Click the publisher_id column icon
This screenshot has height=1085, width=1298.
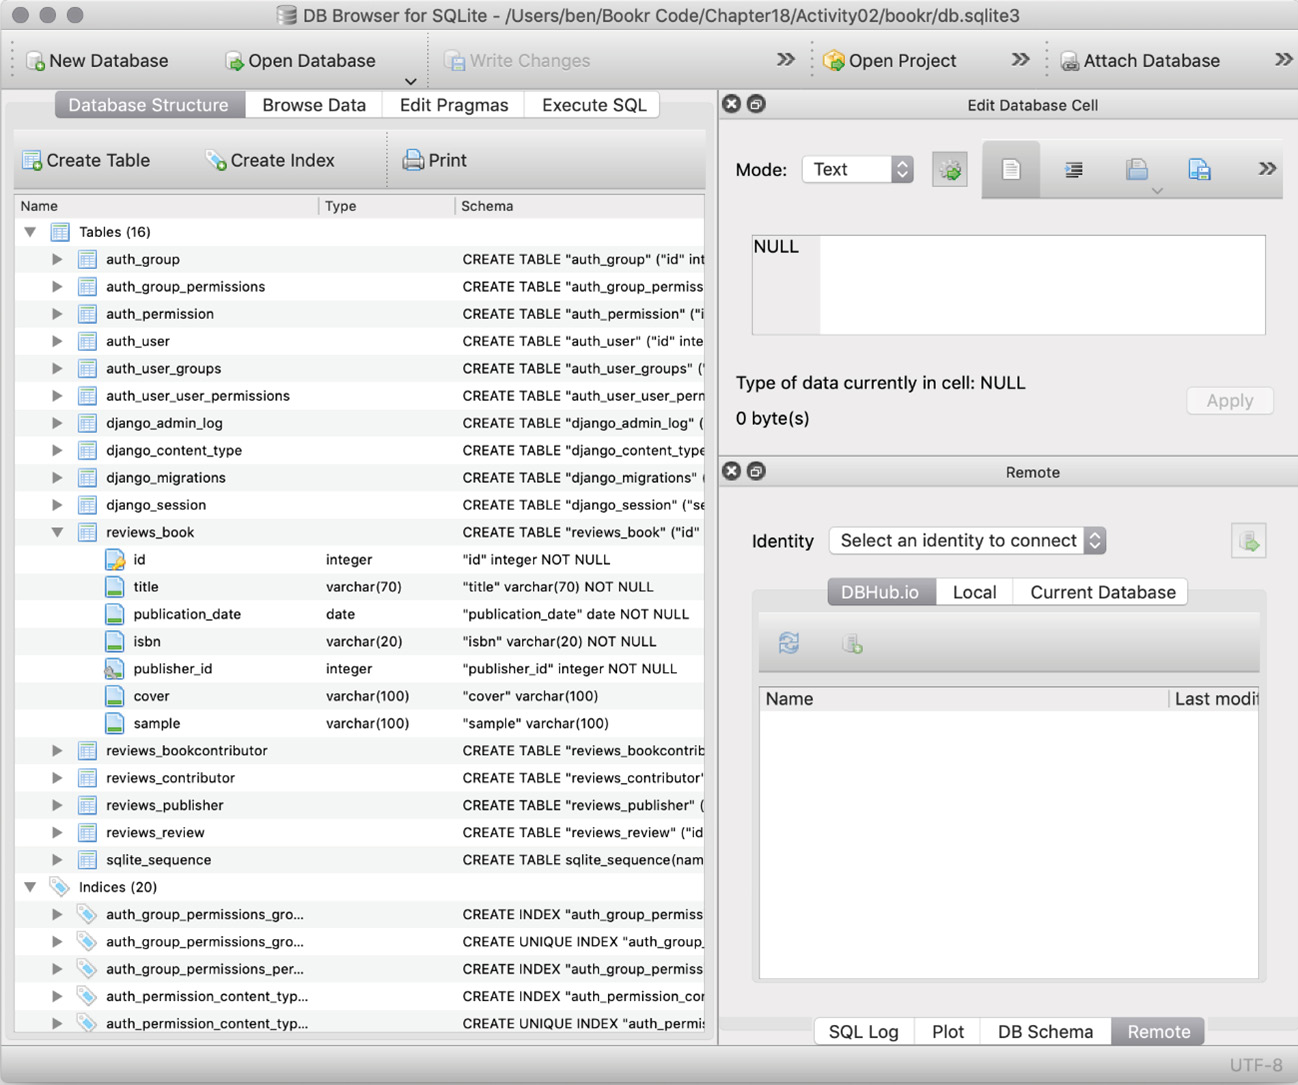115,669
